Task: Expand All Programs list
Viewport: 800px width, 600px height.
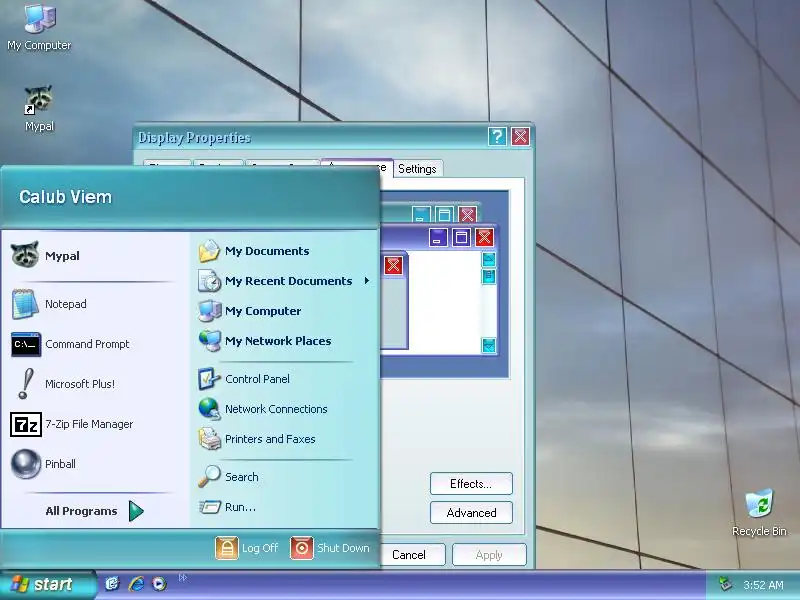Action: tap(95, 511)
